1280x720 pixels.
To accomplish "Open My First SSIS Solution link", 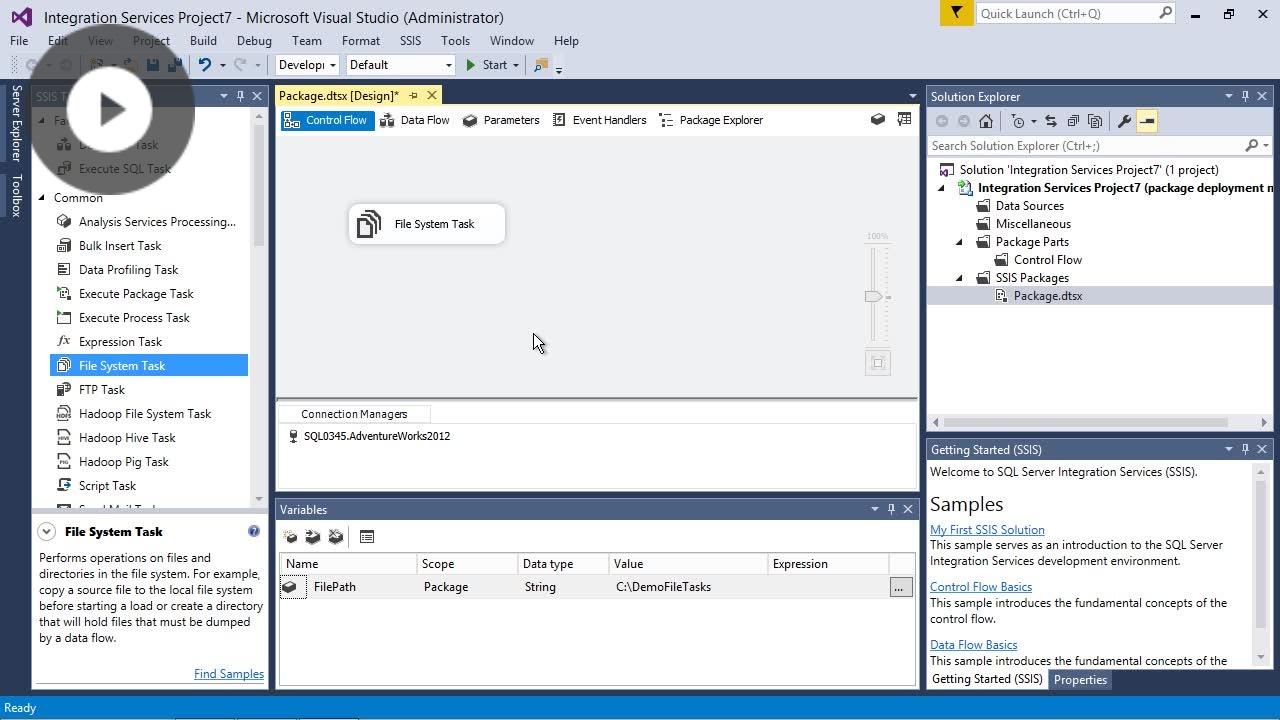I will tap(987, 530).
